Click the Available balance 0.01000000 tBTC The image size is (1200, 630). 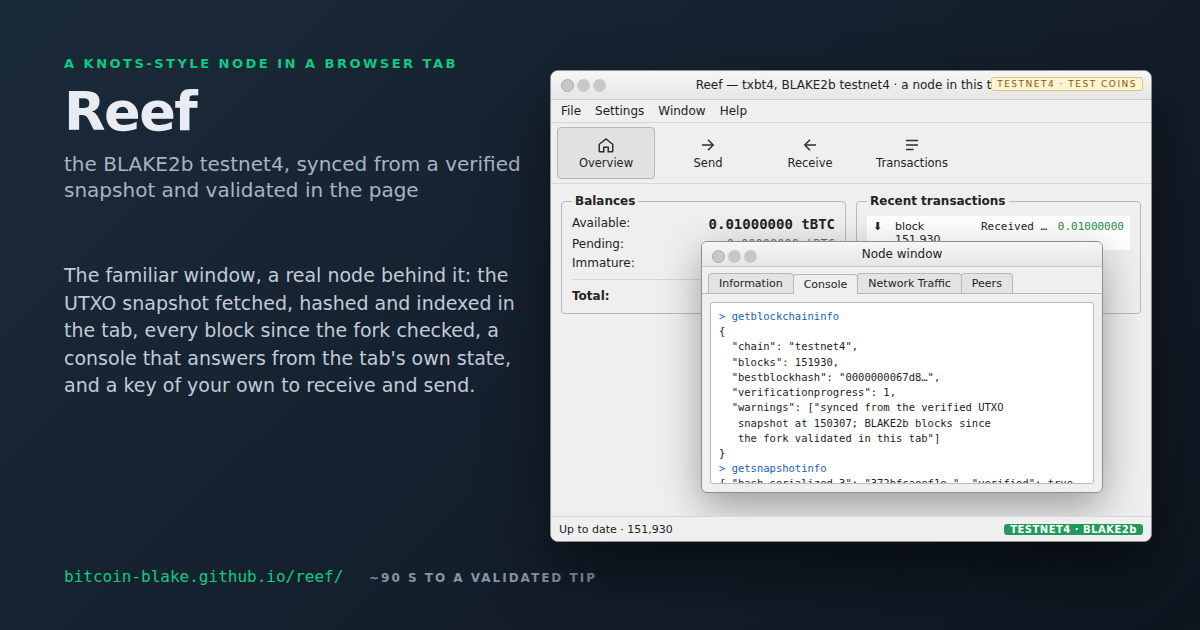click(771, 224)
